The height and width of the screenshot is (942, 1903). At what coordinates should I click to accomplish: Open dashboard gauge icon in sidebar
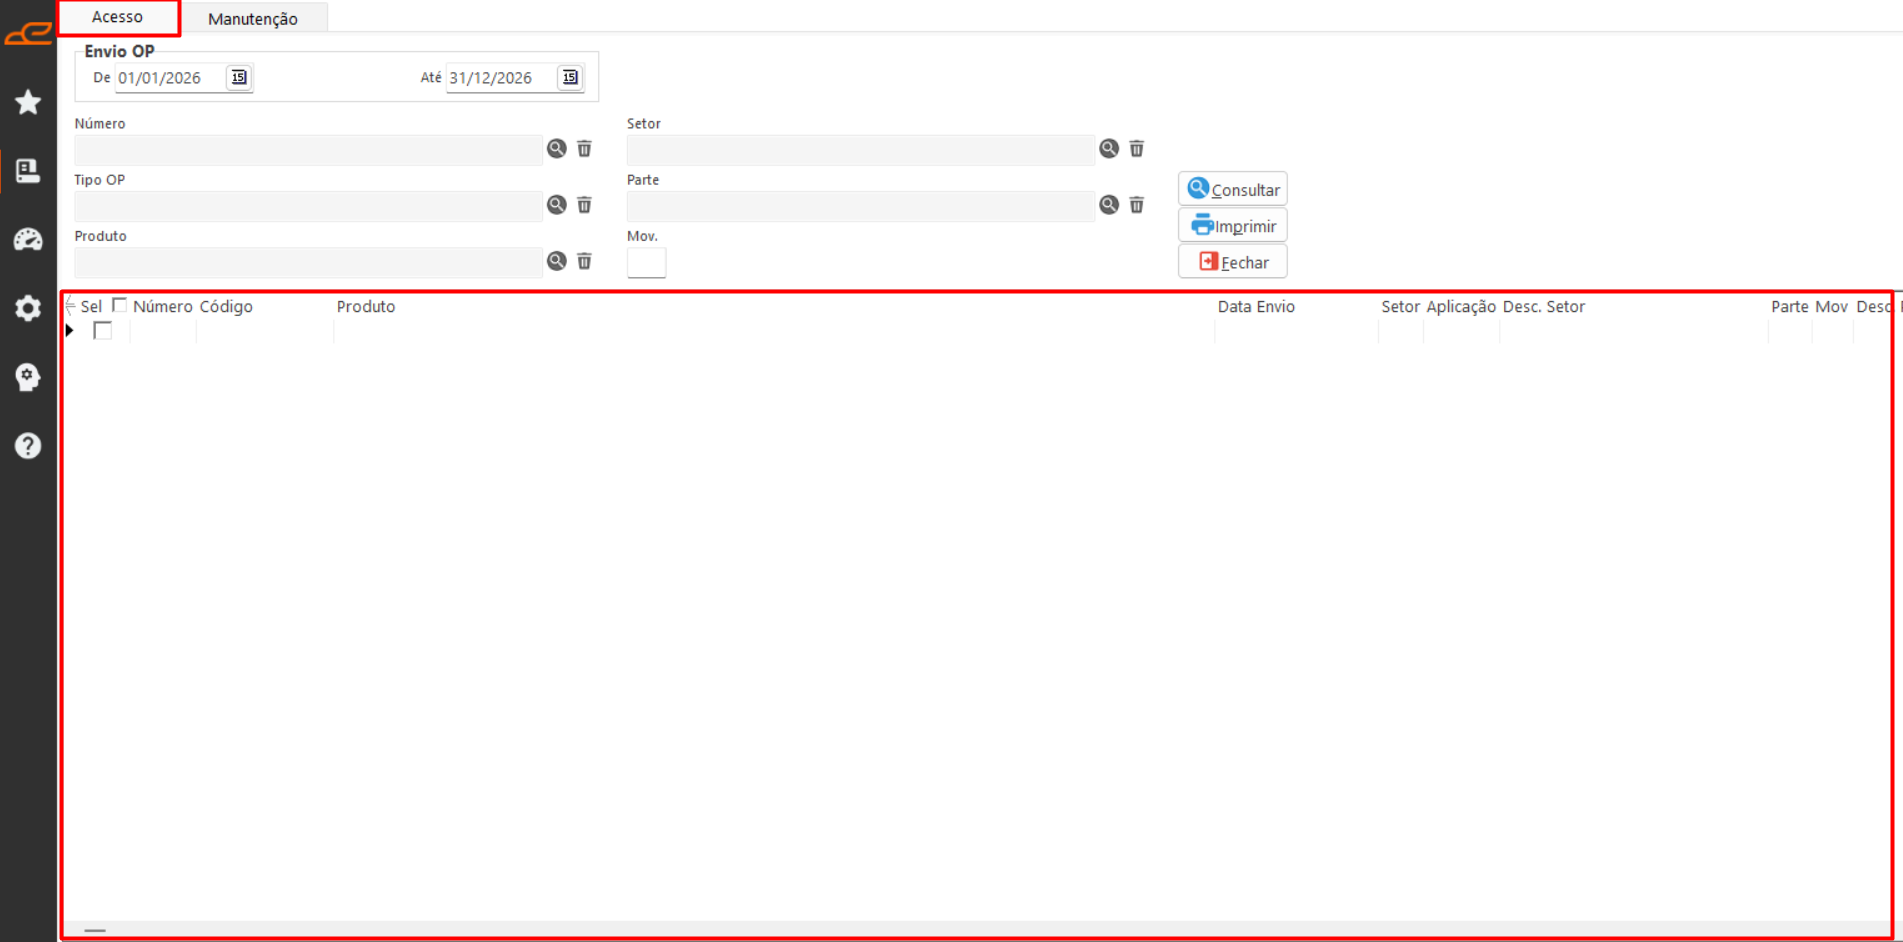[28, 239]
